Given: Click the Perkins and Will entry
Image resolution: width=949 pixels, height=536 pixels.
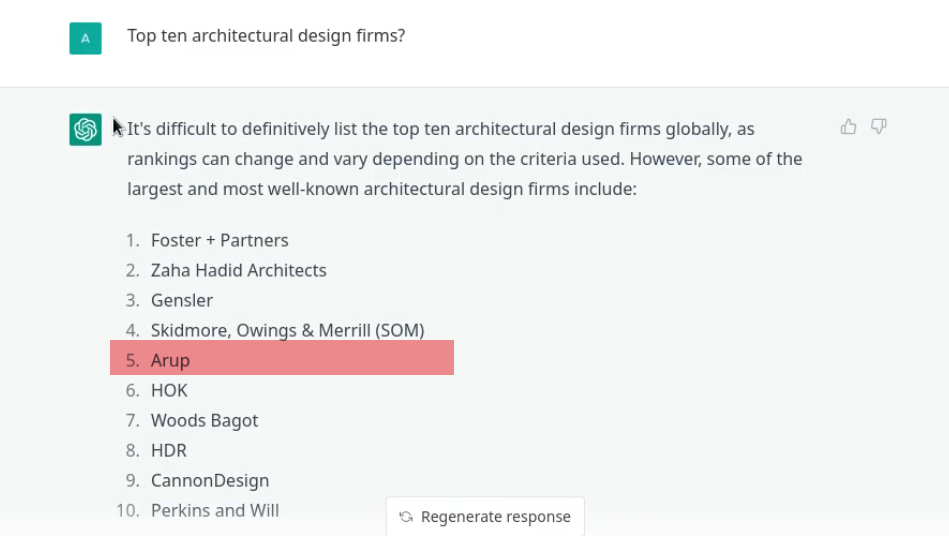Looking at the screenshot, I should coord(215,511).
